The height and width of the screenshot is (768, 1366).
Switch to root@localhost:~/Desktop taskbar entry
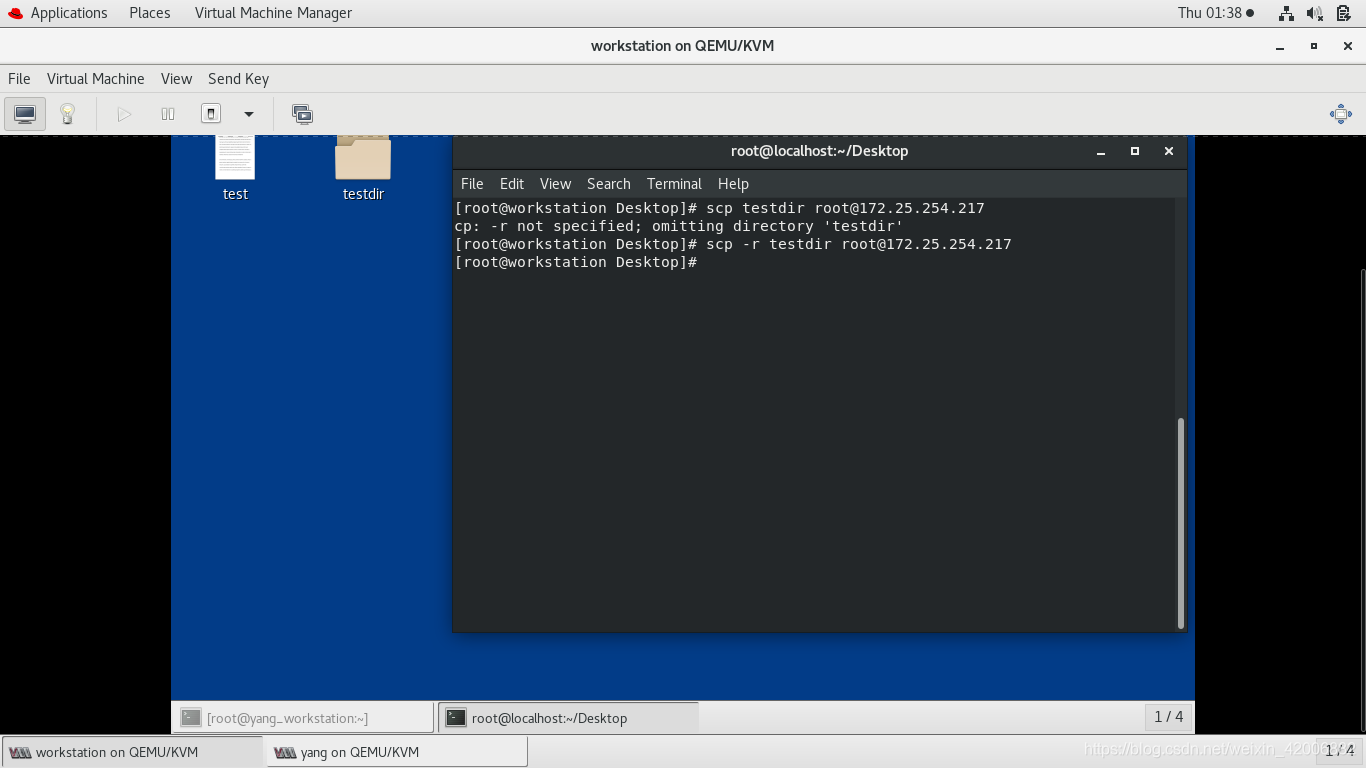pos(568,717)
